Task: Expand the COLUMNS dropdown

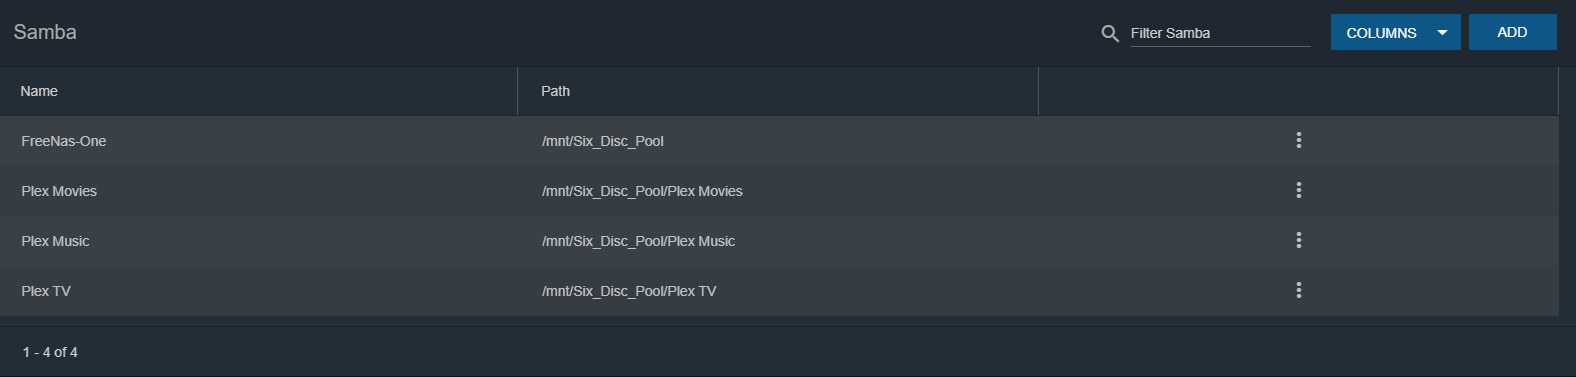Action: 1395,33
